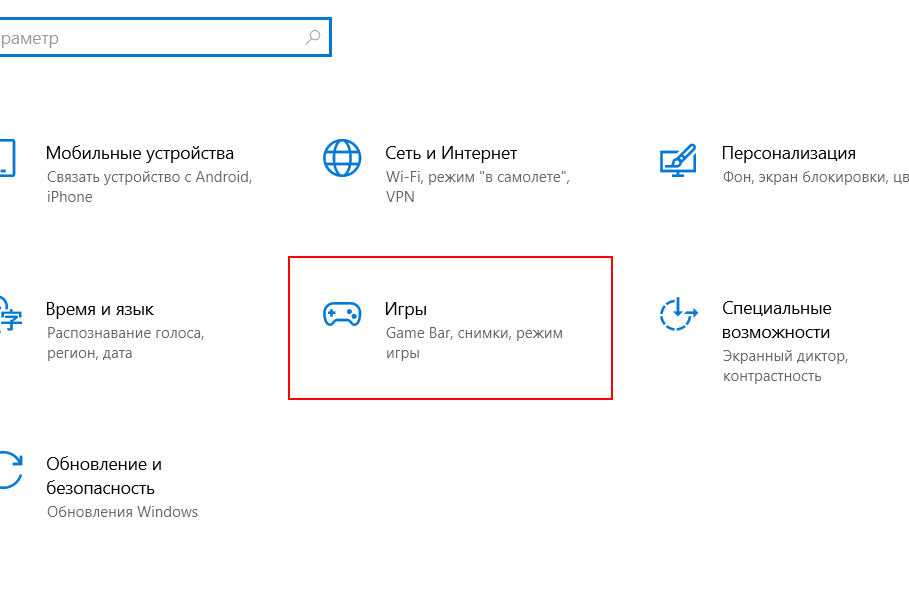Click the globe icon for Сеть и Интернет

click(342, 158)
